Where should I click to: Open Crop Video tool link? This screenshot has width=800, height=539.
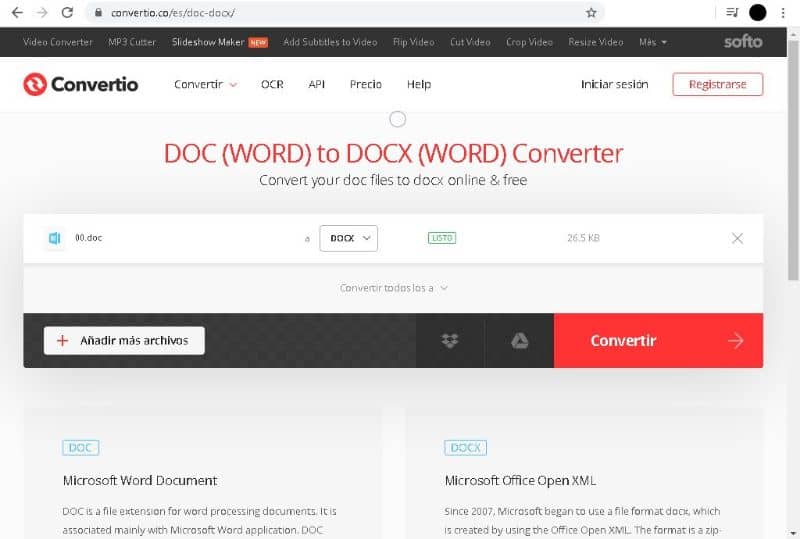529,42
